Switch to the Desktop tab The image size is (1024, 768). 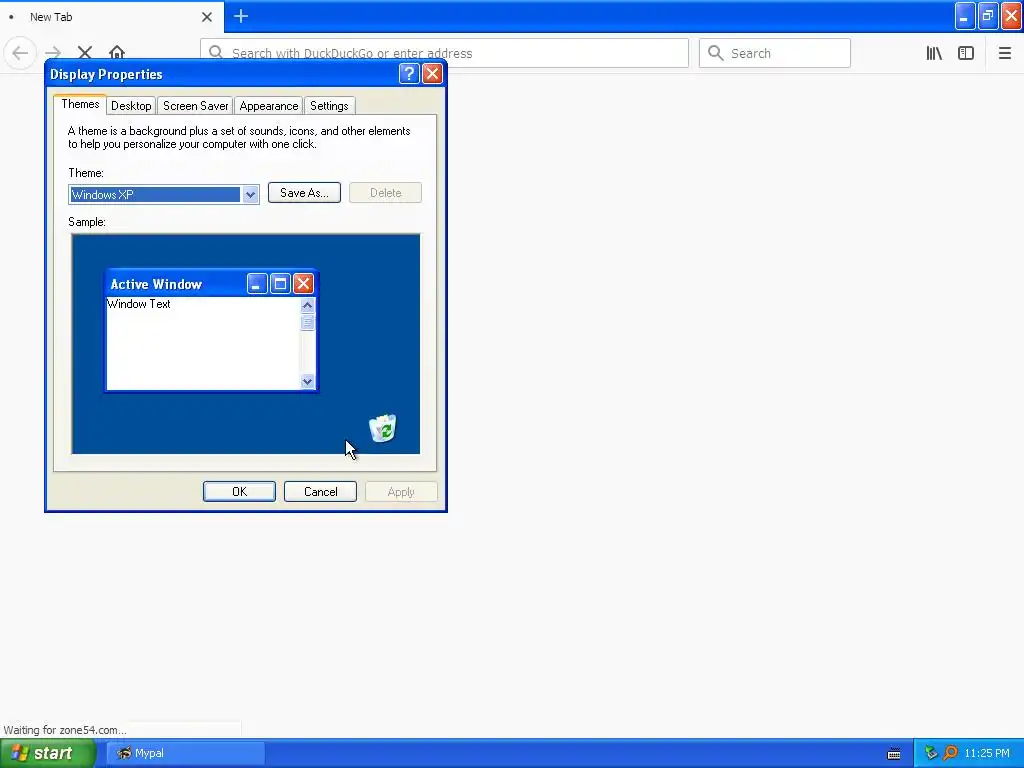click(131, 106)
